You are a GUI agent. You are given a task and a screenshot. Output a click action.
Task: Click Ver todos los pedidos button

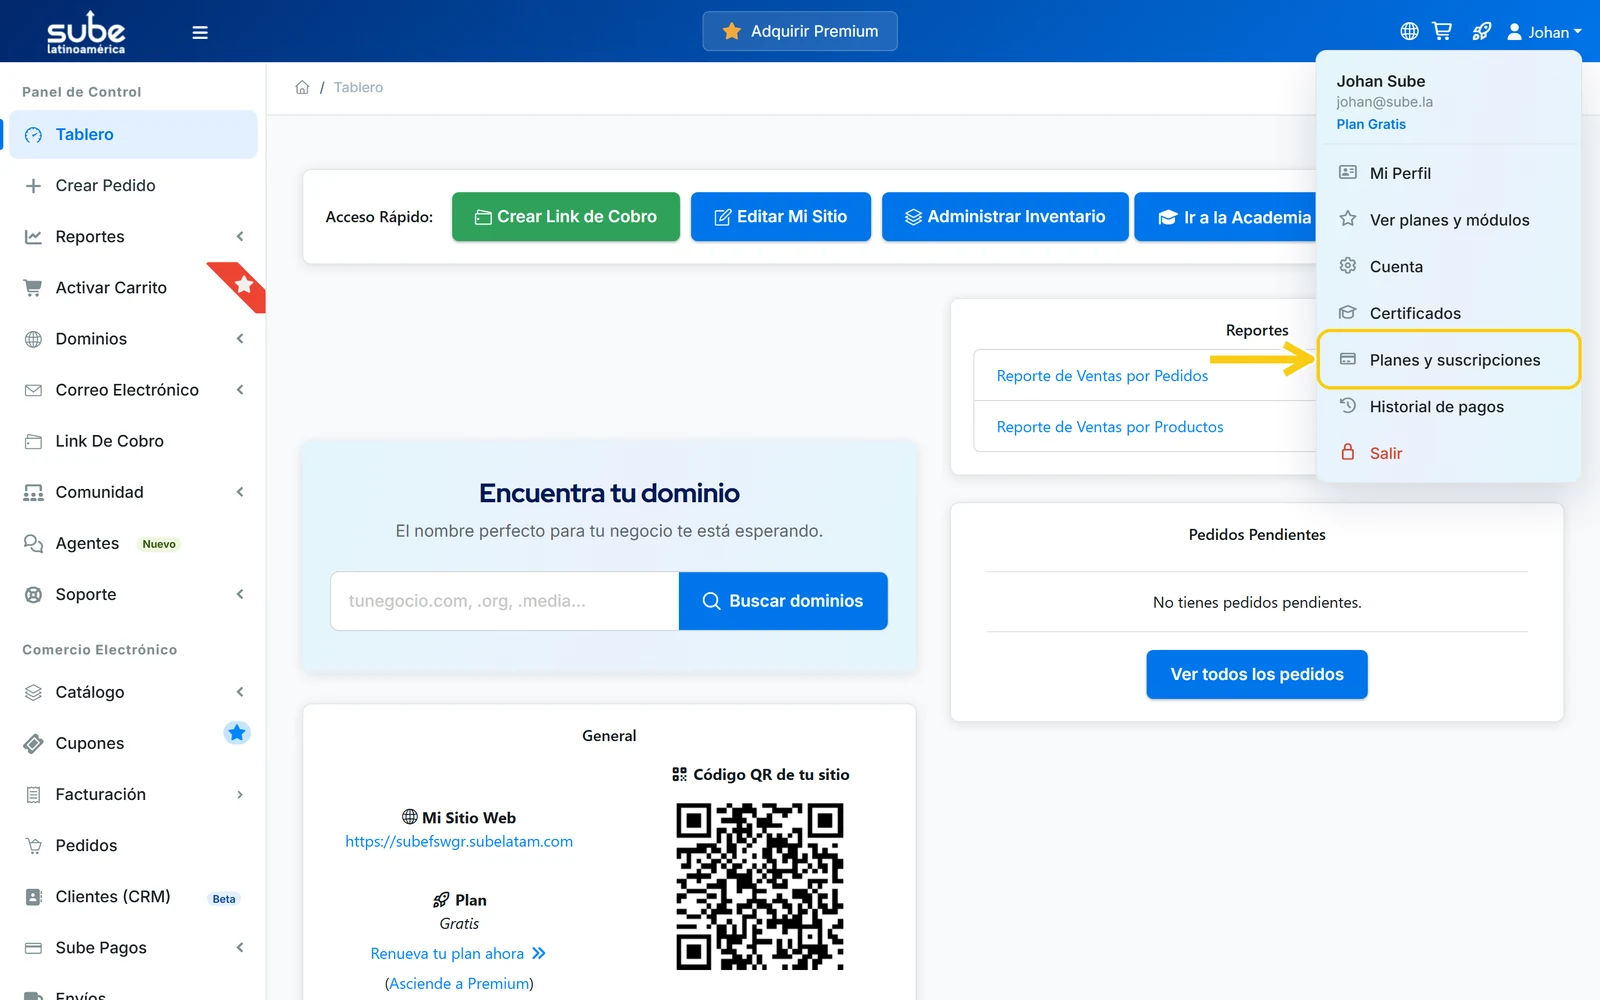point(1257,675)
